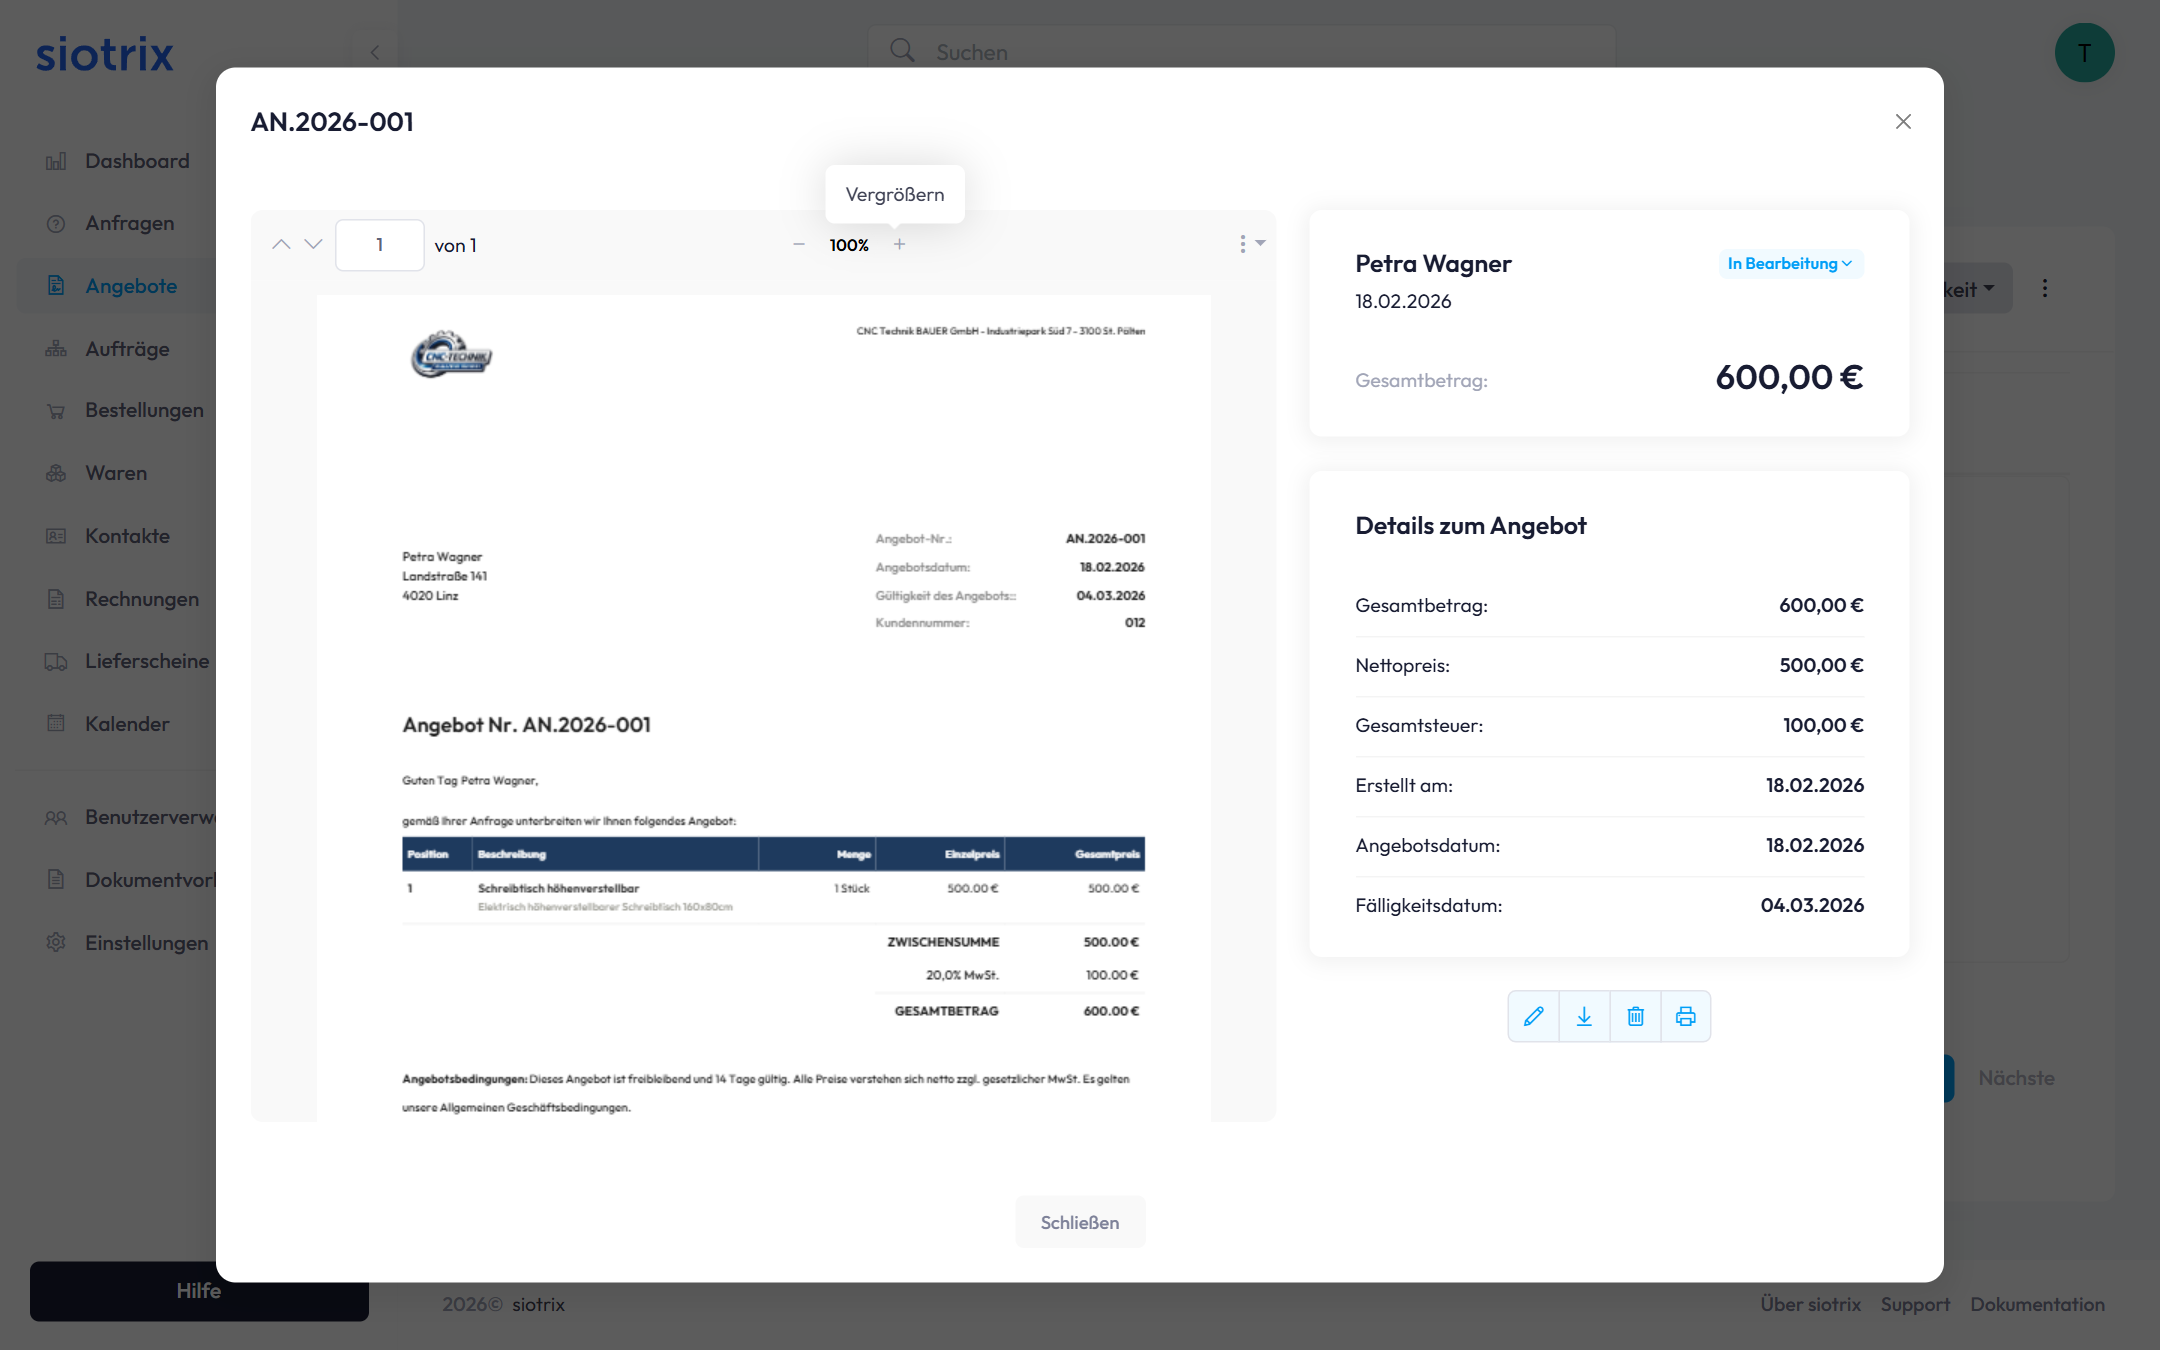Go to previous page using up arrow
The height and width of the screenshot is (1350, 2160).
click(281, 244)
